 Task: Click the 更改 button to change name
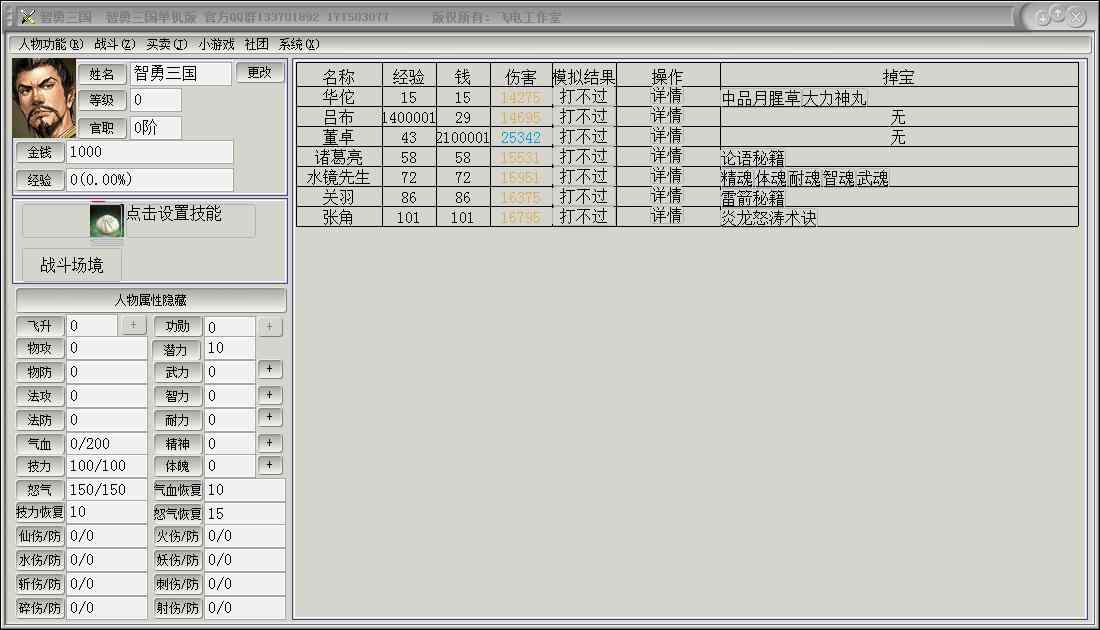(x=260, y=73)
